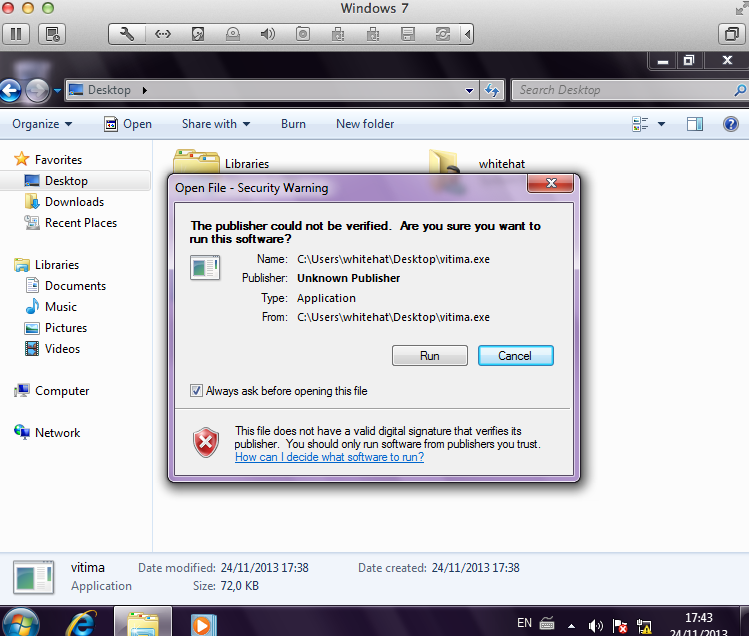
Task: Open Videos library
Action: (52, 348)
